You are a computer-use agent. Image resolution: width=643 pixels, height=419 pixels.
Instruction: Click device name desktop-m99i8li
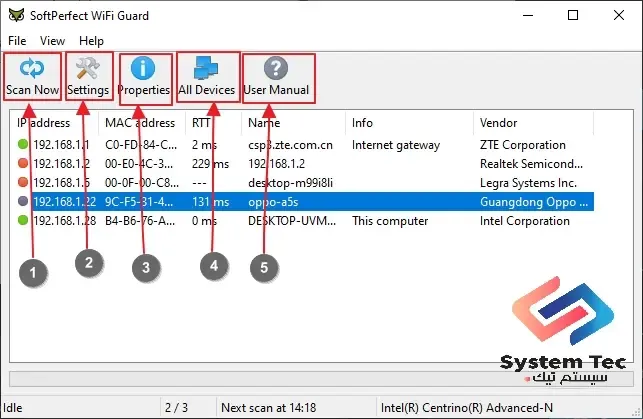[x=290, y=182]
